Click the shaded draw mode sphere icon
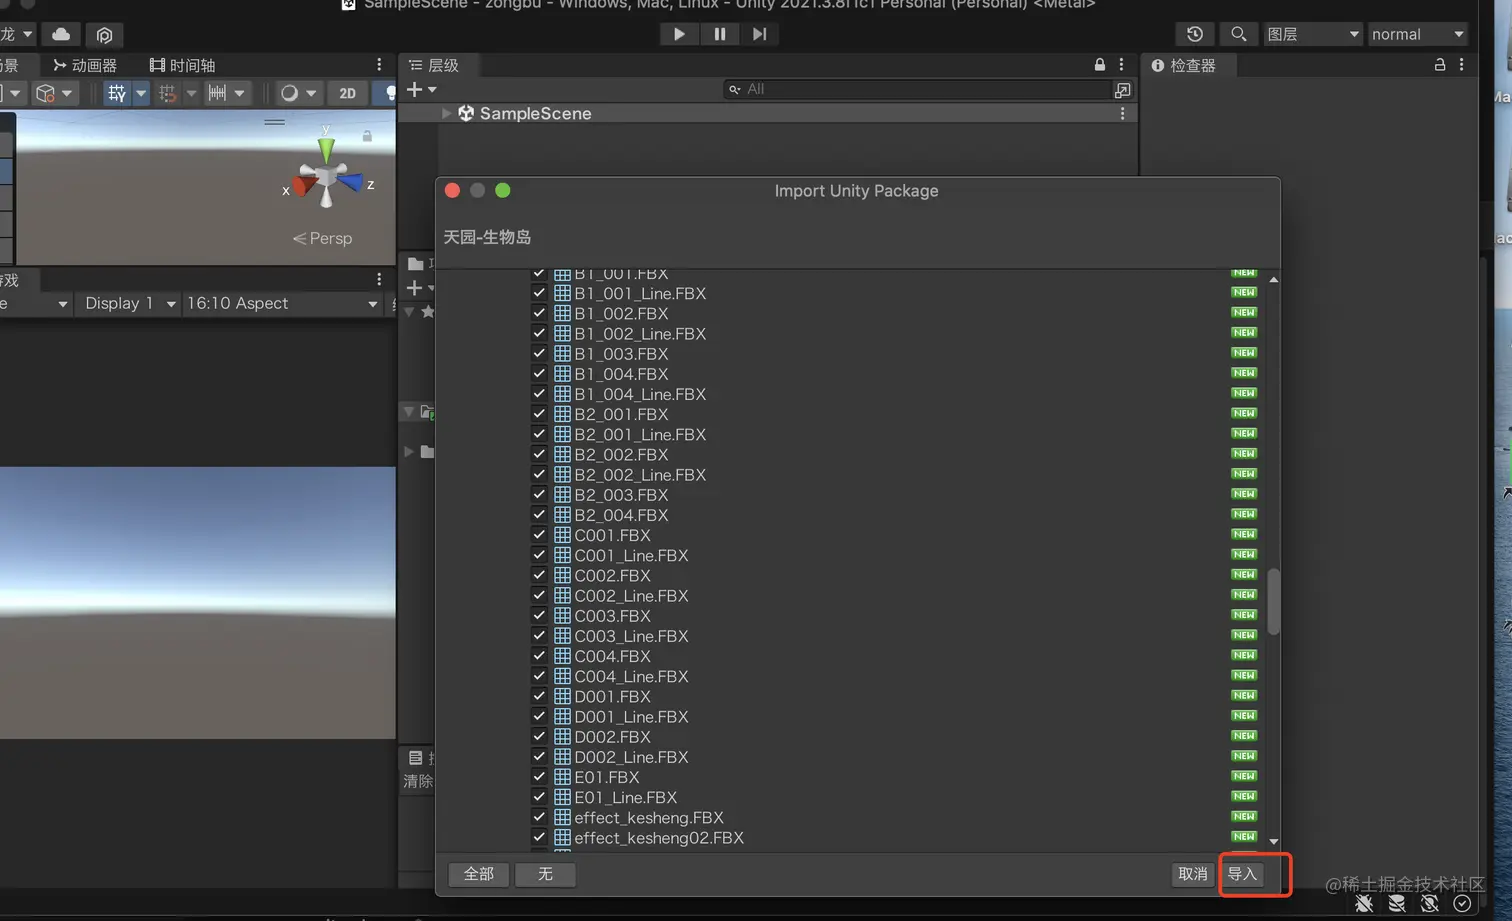This screenshot has width=1512, height=921. coord(289,93)
